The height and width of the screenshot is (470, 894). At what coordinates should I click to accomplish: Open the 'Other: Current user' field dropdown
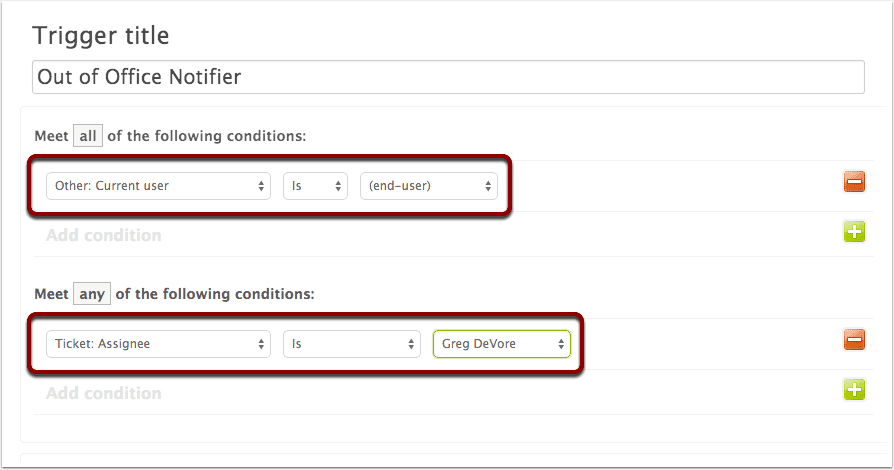pos(159,186)
